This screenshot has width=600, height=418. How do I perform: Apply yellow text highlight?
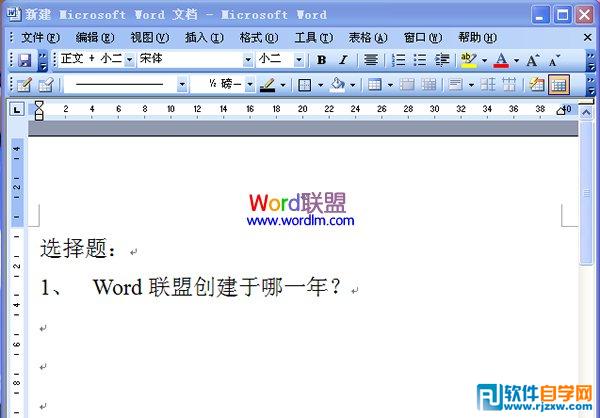(x=469, y=60)
